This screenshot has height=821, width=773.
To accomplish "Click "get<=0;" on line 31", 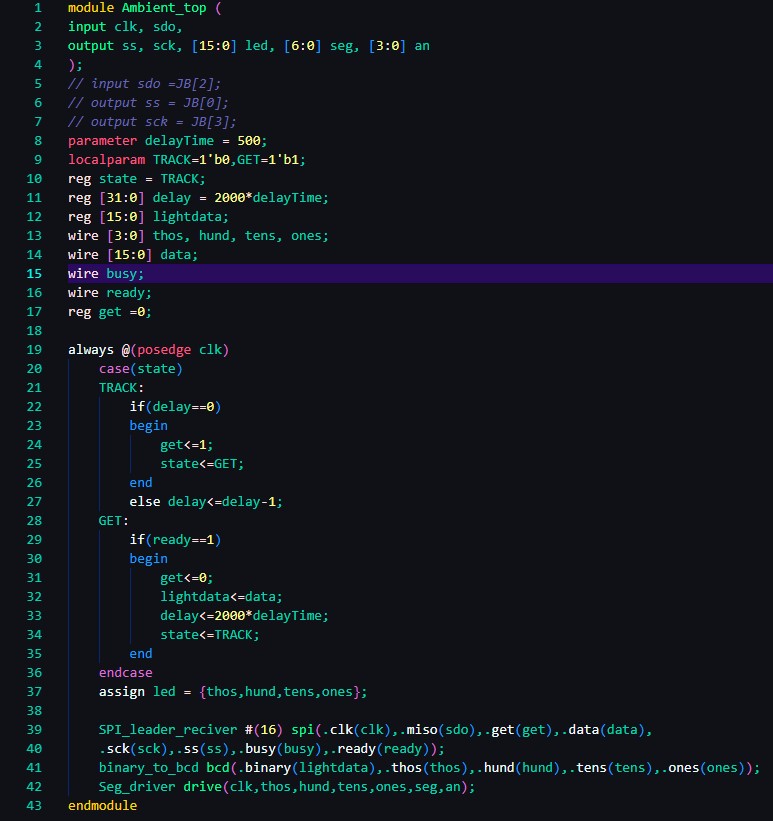I will tap(186, 578).
